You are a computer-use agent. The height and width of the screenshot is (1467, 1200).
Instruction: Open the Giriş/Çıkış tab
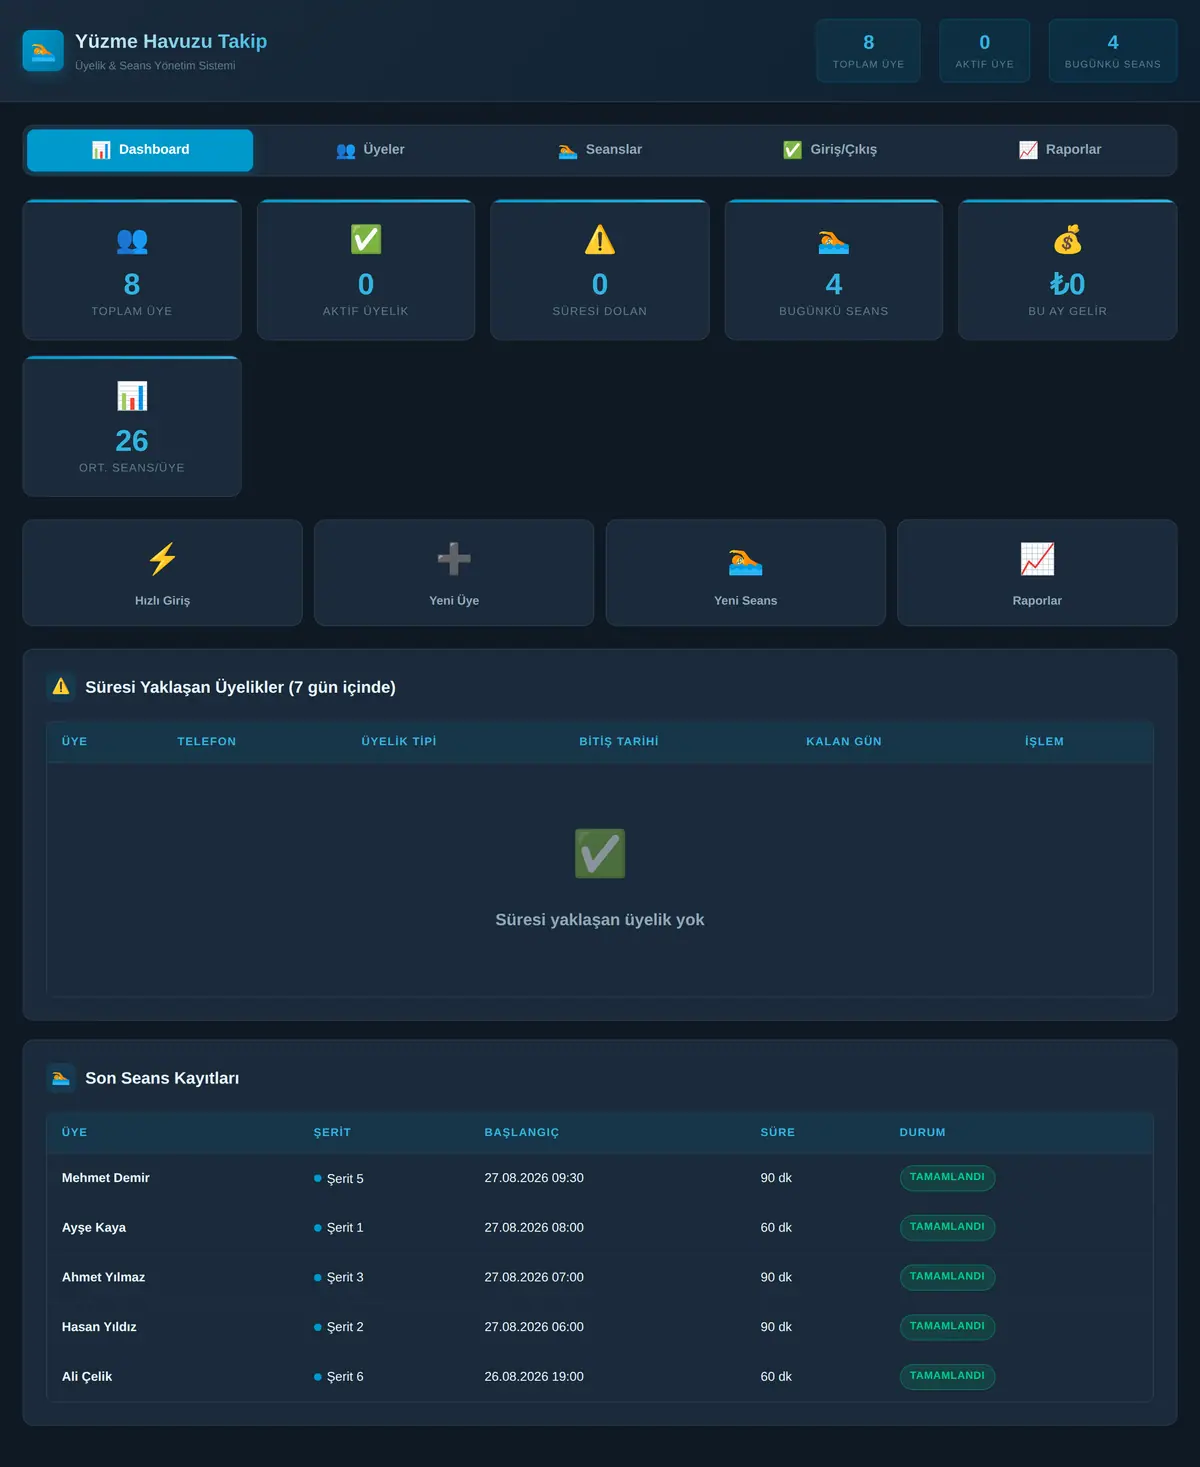[x=830, y=150]
